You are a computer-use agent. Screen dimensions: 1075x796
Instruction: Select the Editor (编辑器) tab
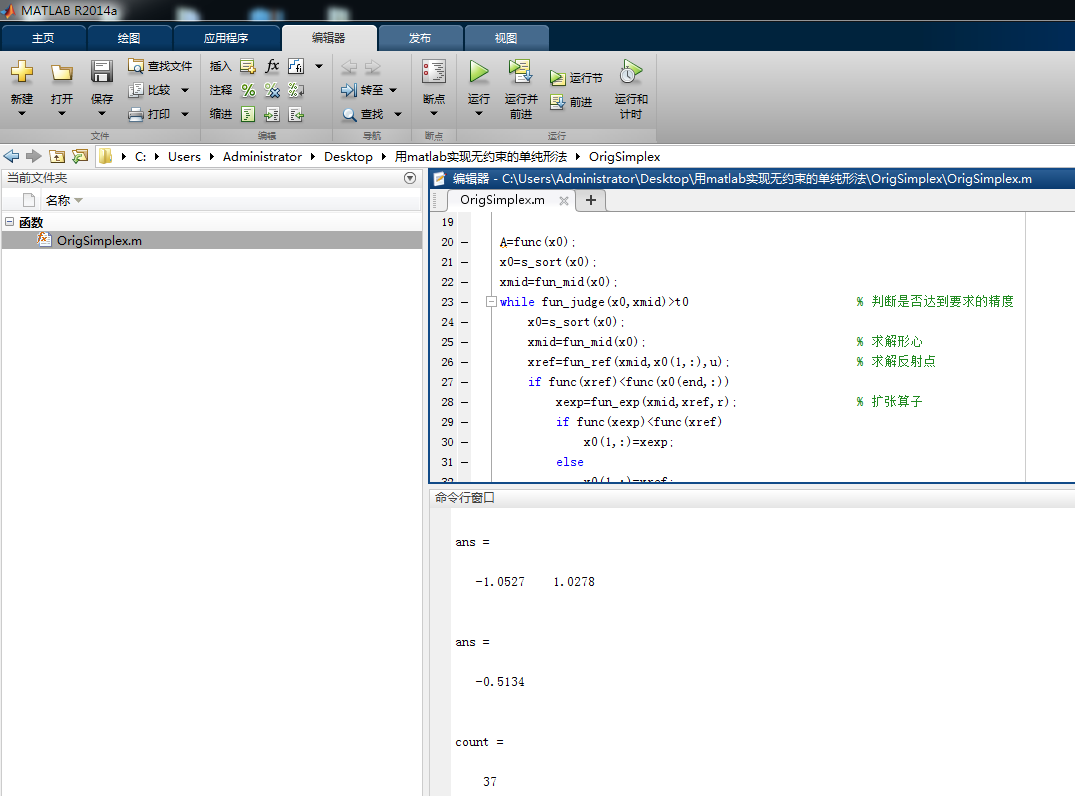[x=329, y=38]
